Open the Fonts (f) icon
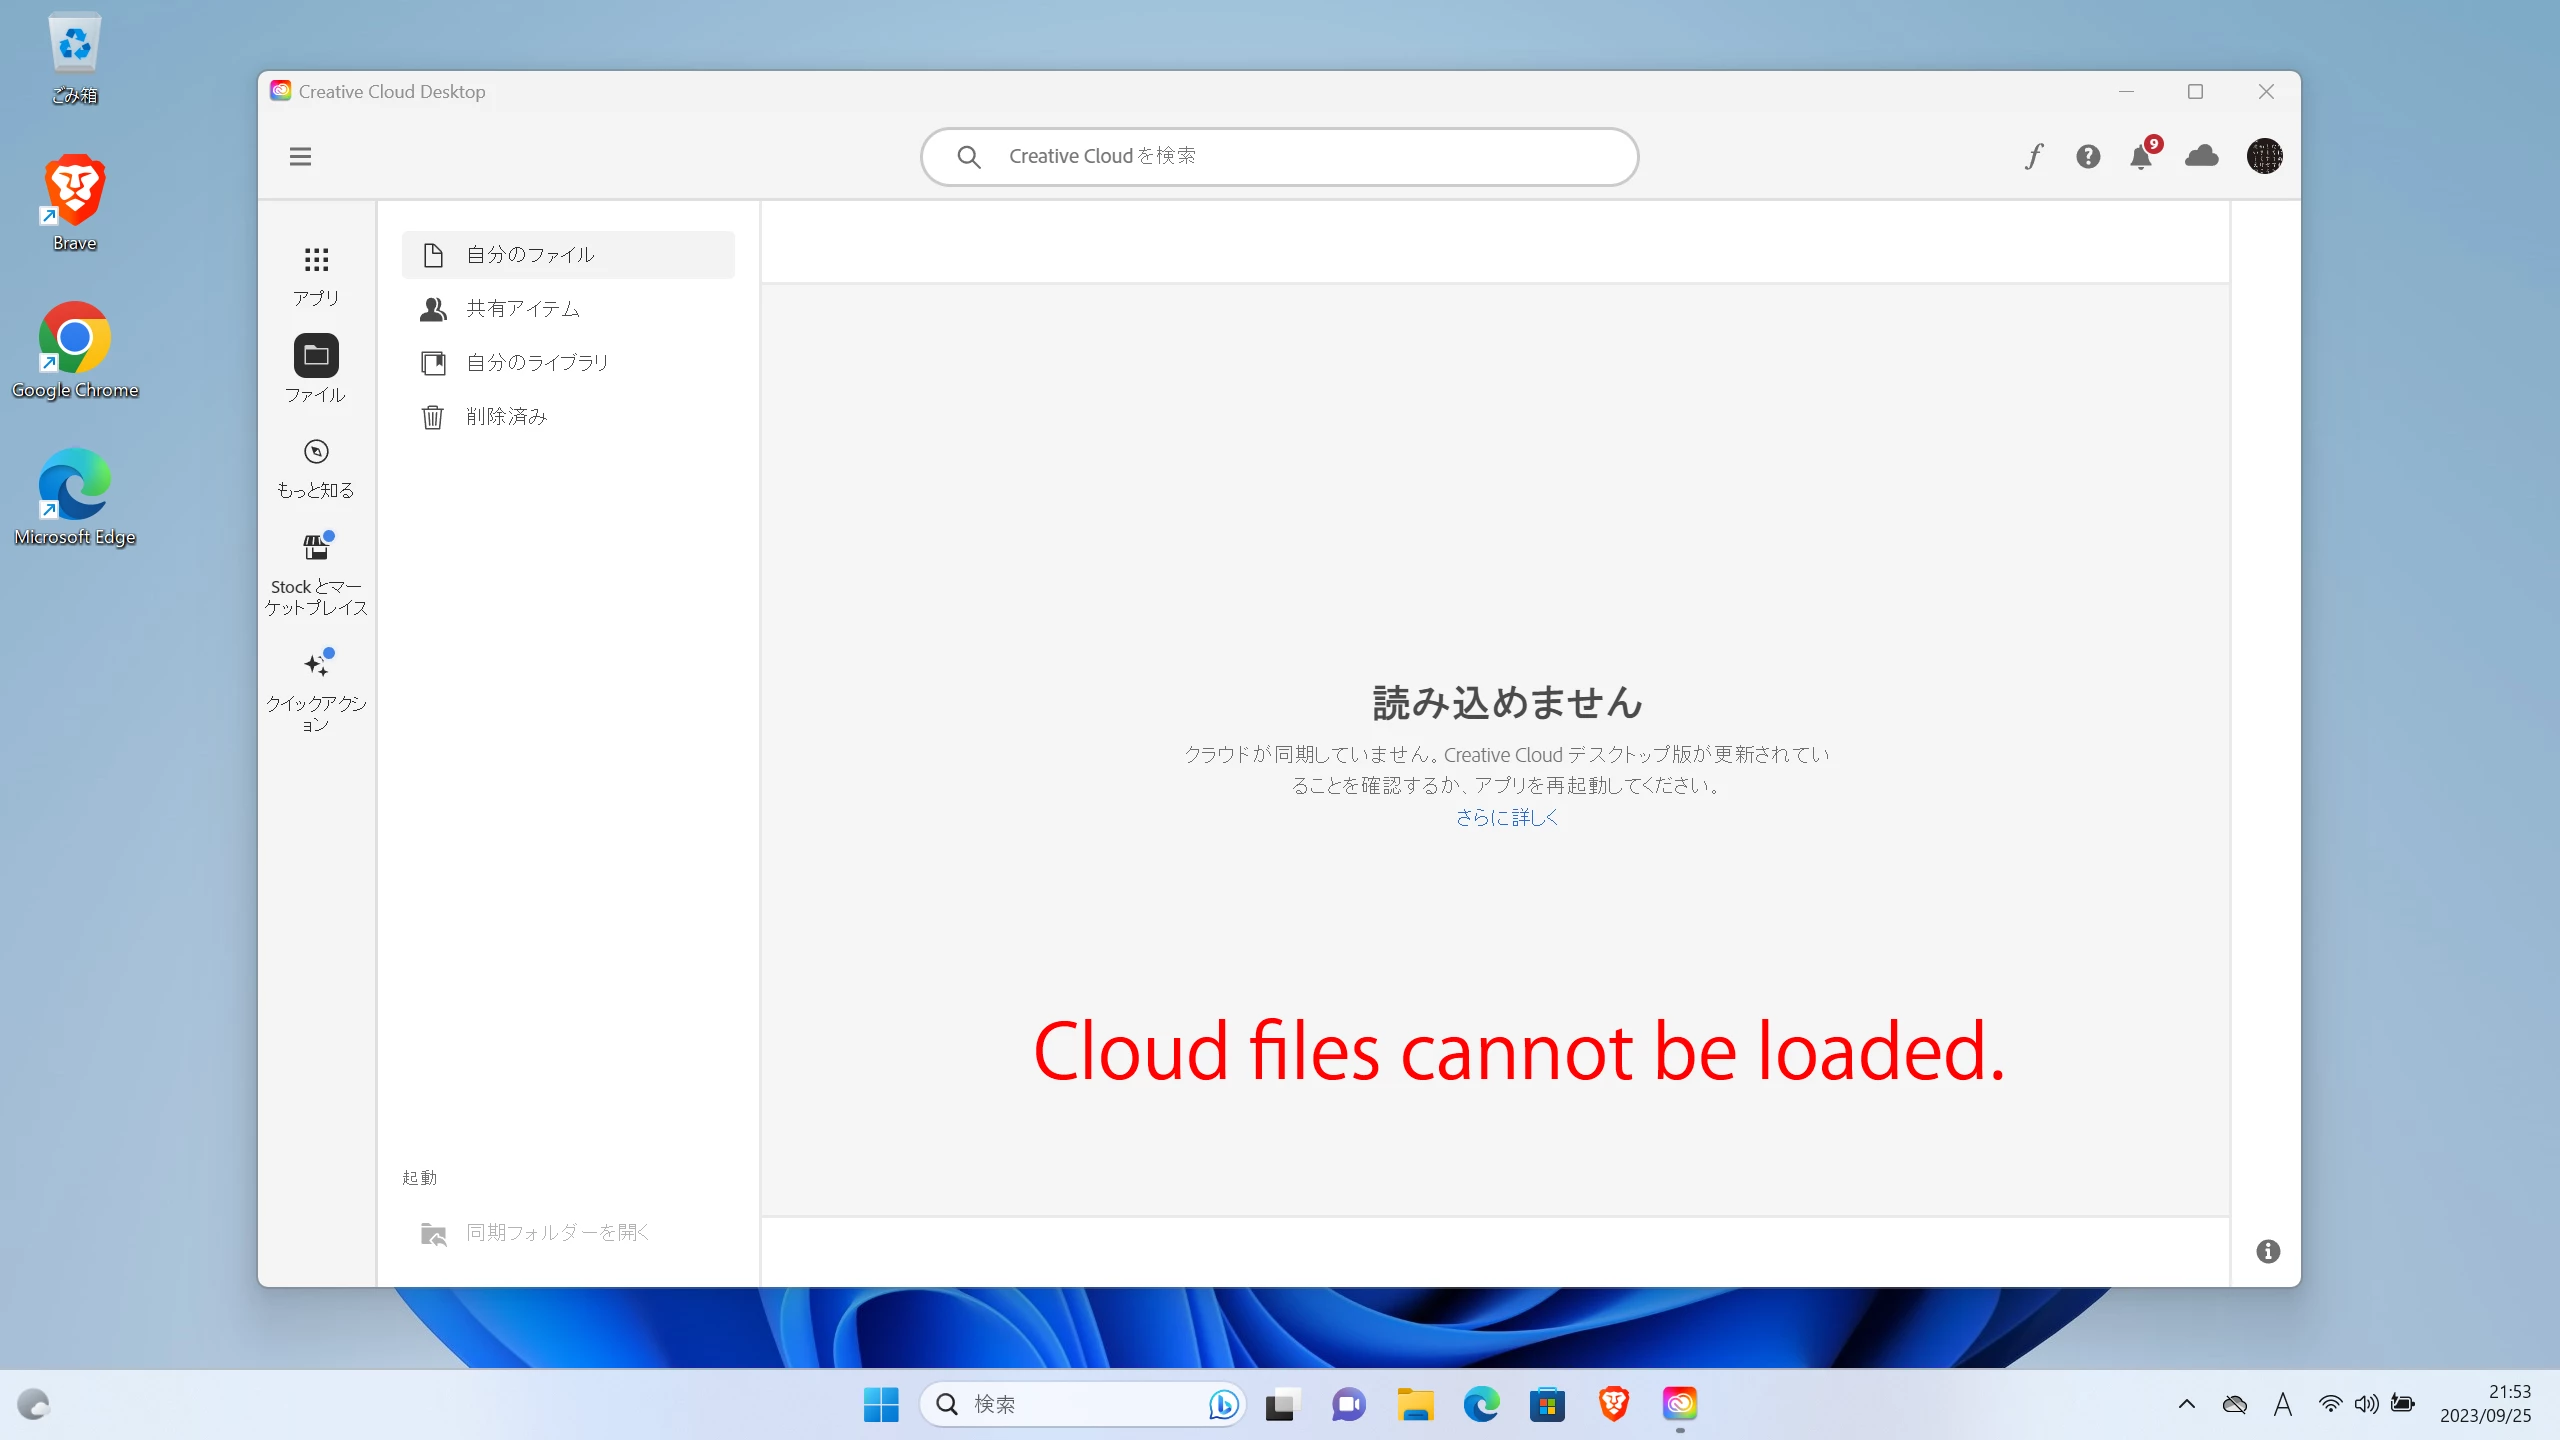The height and width of the screenshot is (1440, 2560). (x=2034, y=157)
